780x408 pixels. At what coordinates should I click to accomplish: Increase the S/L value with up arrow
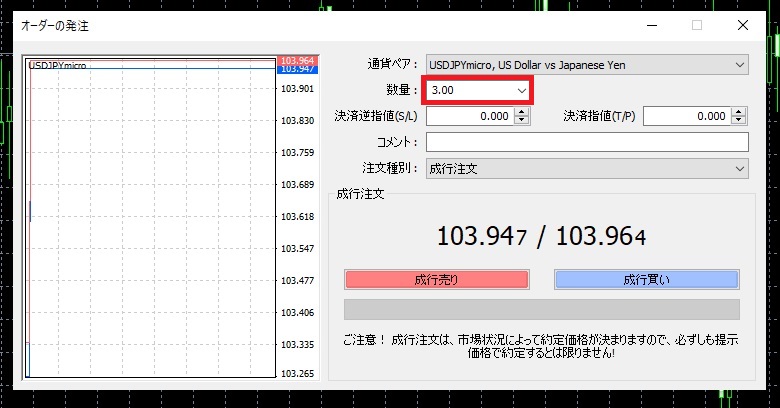522,112
